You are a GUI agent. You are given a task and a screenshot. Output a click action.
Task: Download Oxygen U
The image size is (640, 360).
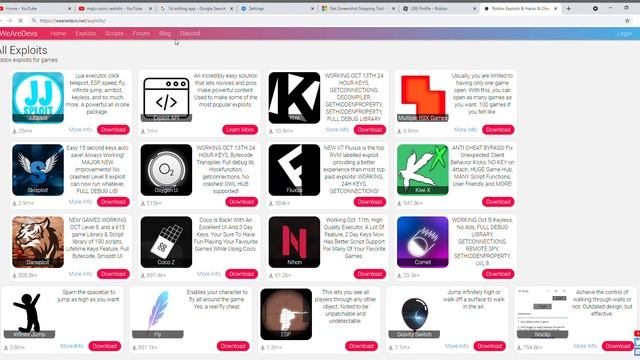241,202
